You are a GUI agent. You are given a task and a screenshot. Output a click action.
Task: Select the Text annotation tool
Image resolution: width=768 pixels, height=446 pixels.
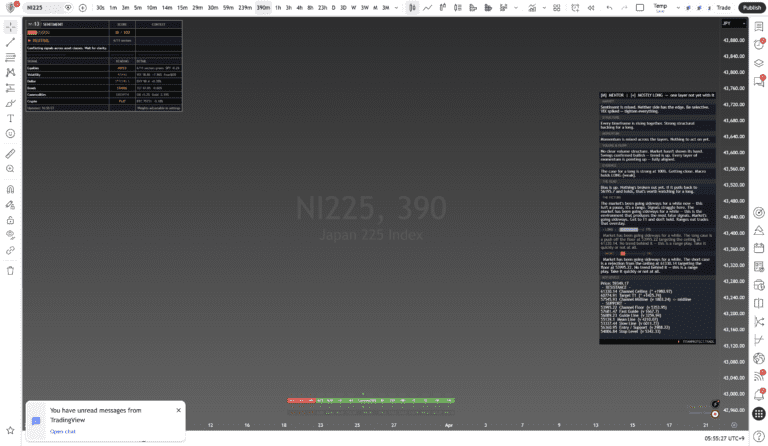click(x=10, y=118)
